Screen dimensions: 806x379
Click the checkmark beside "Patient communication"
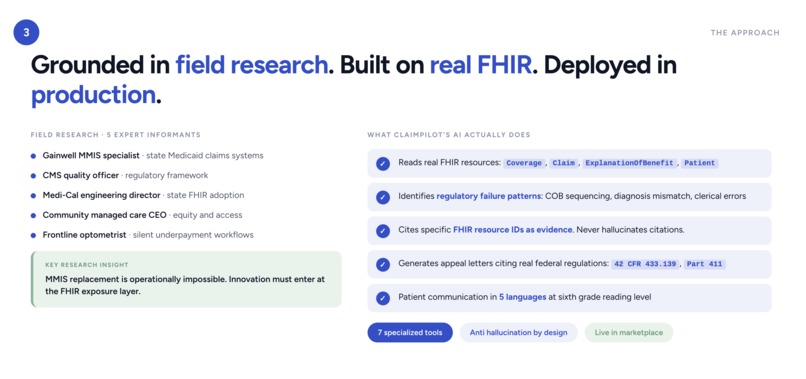382,298
